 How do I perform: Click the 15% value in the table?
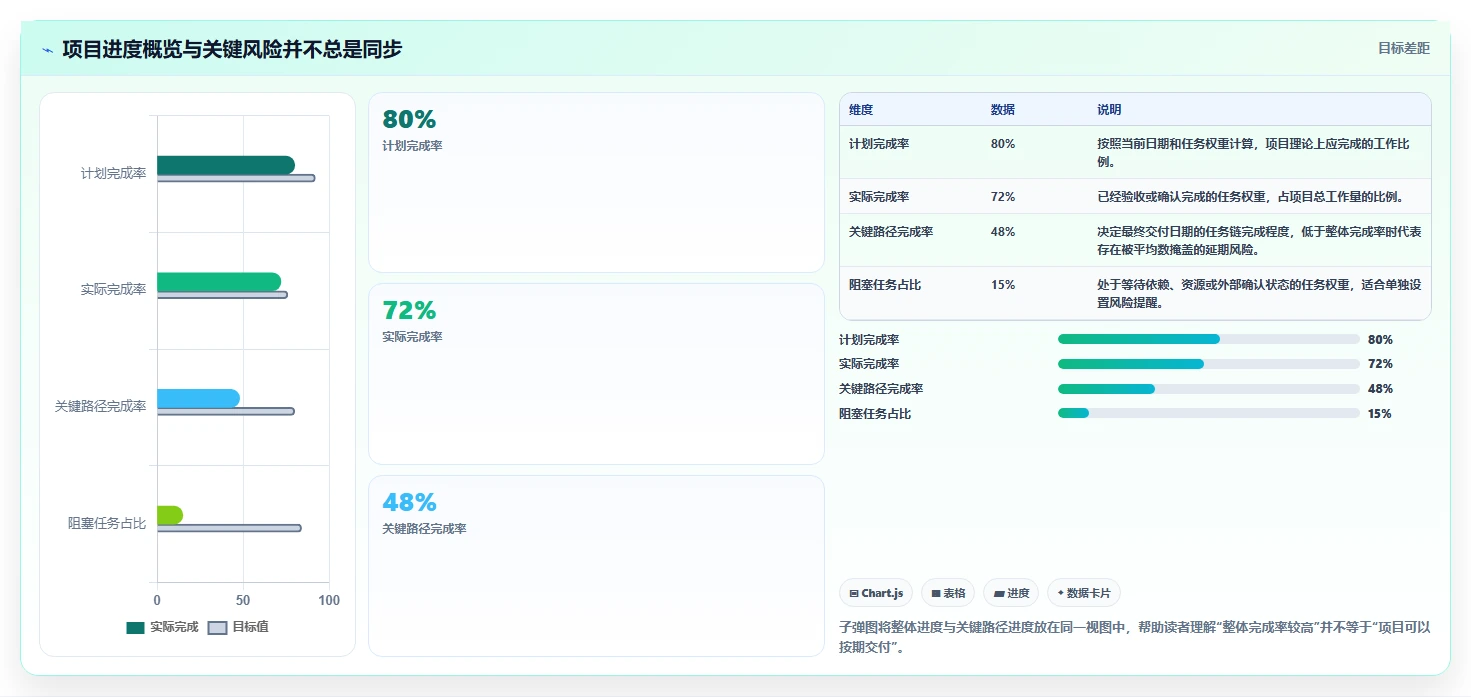(1003, 285)
